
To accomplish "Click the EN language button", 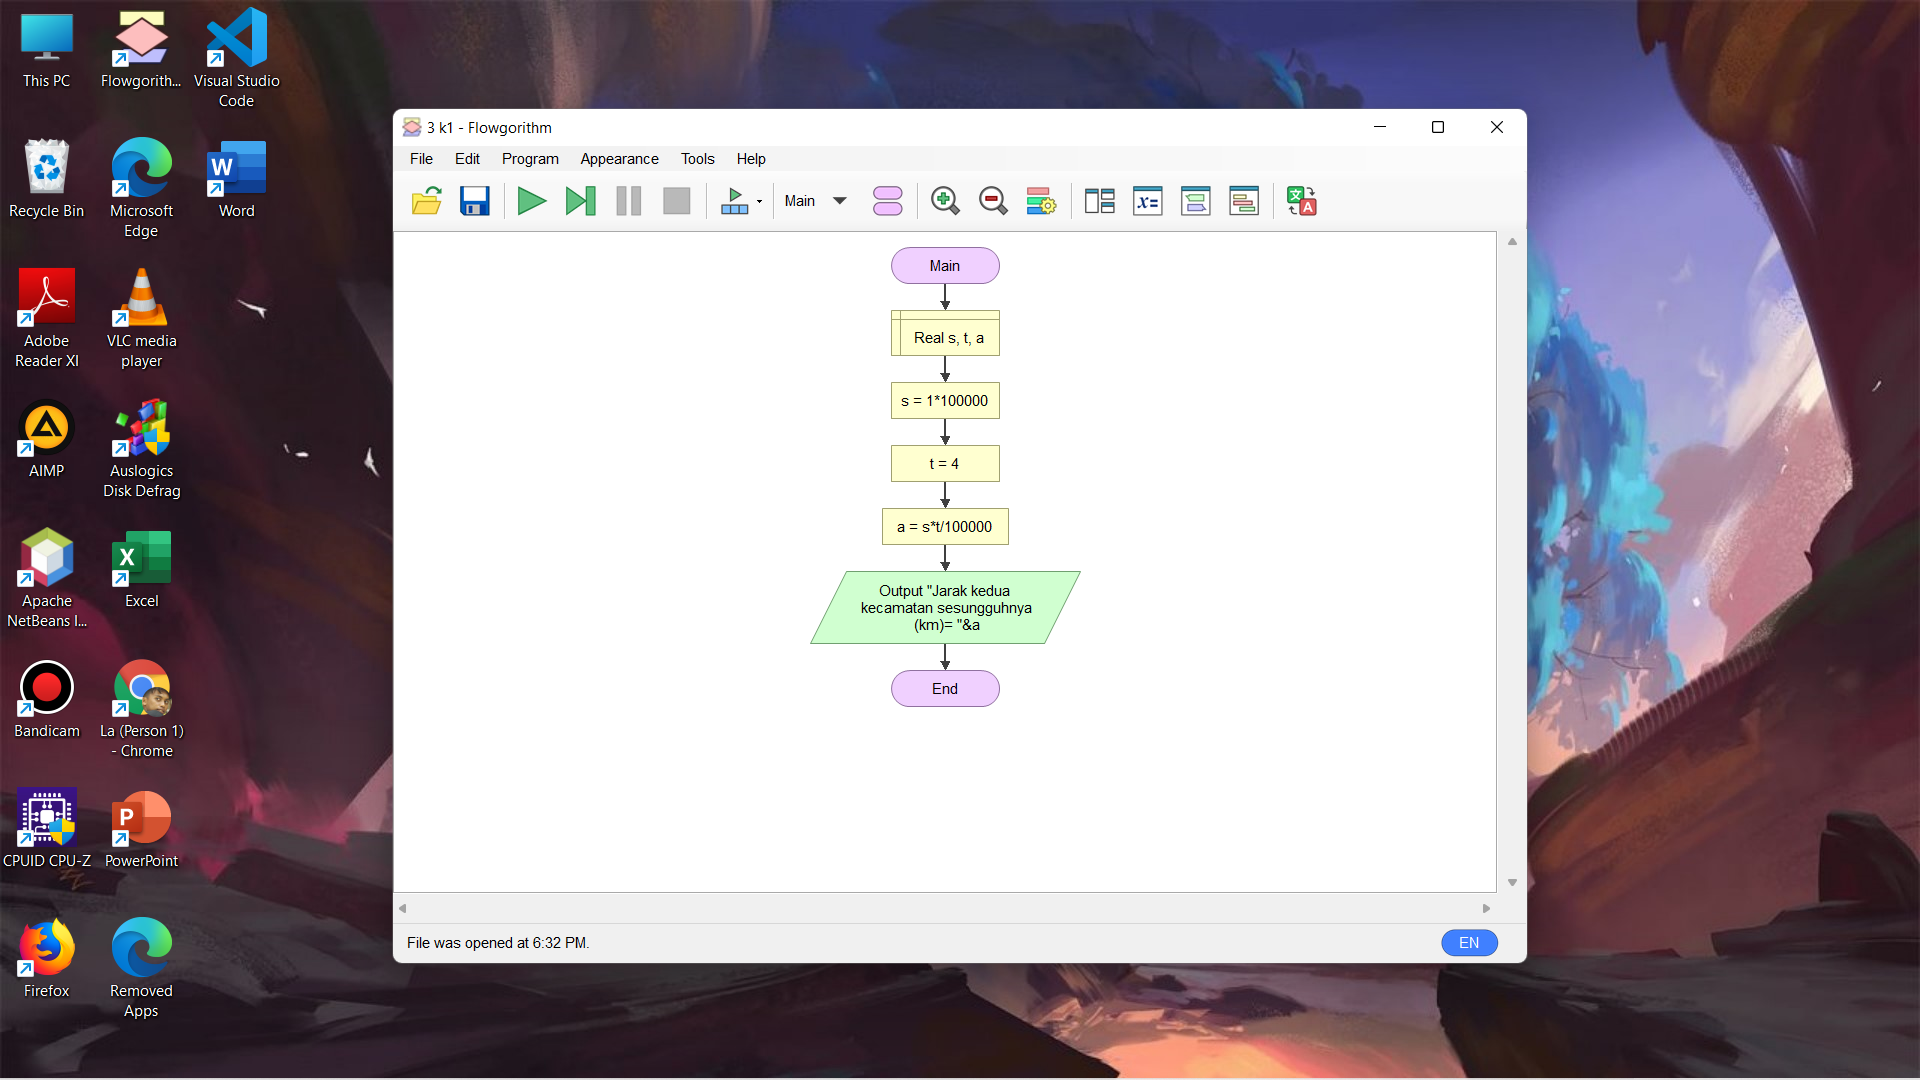I will click(1469, 943).
